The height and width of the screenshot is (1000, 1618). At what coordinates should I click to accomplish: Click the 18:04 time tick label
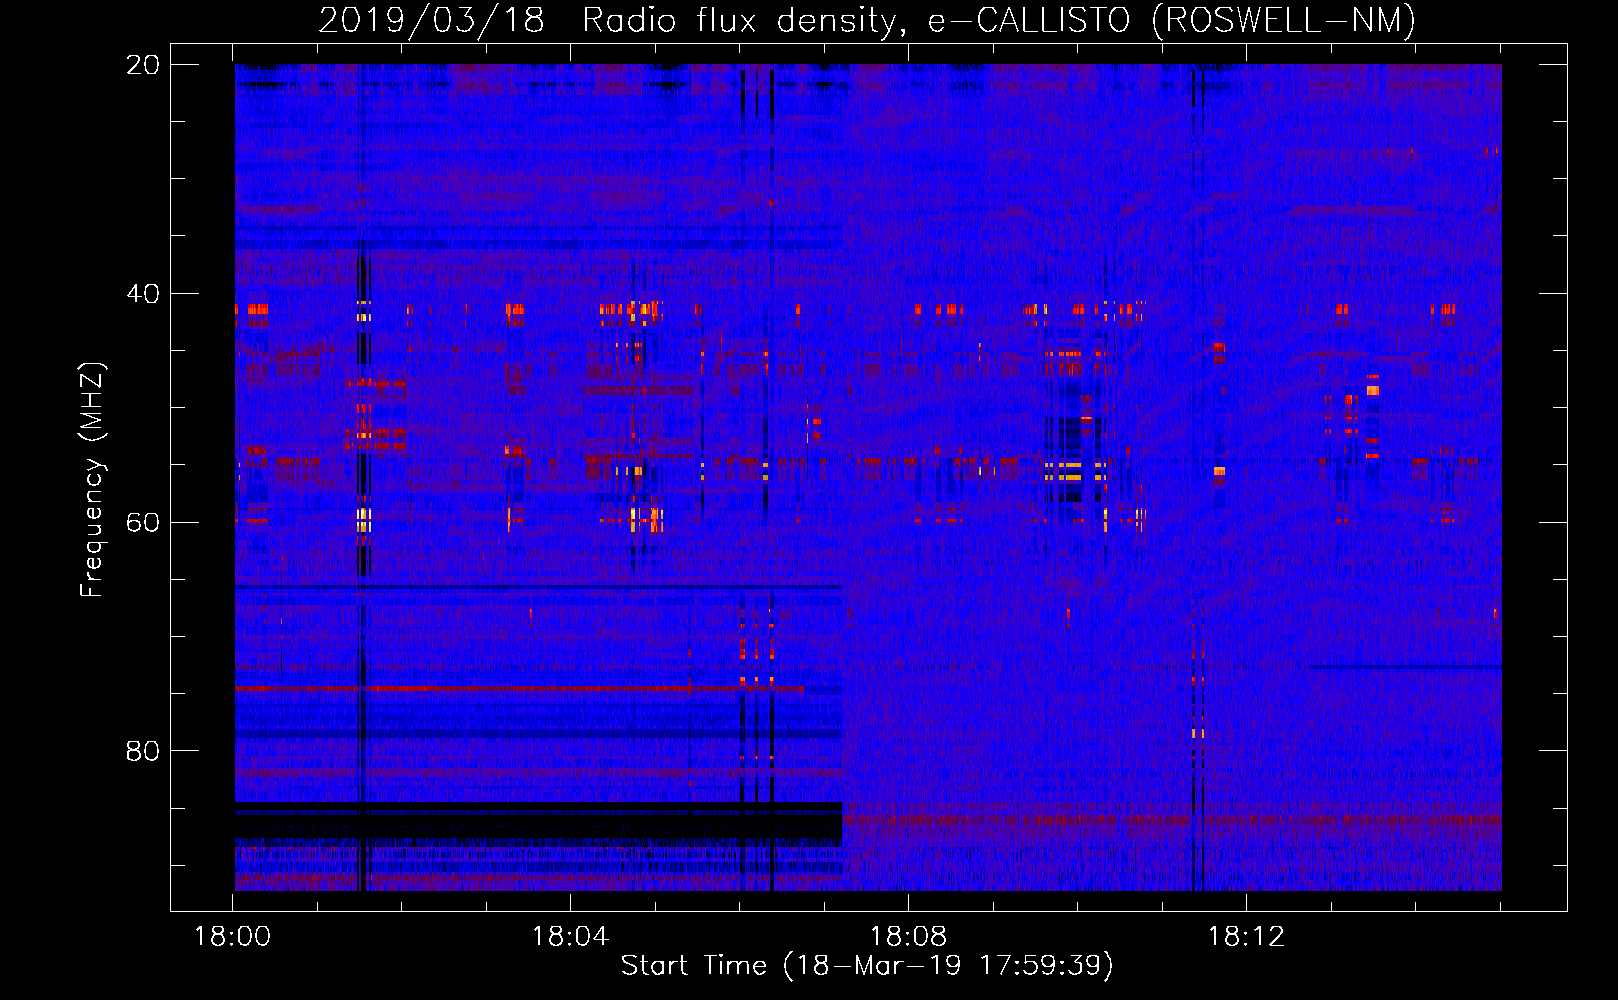point(570,937)
